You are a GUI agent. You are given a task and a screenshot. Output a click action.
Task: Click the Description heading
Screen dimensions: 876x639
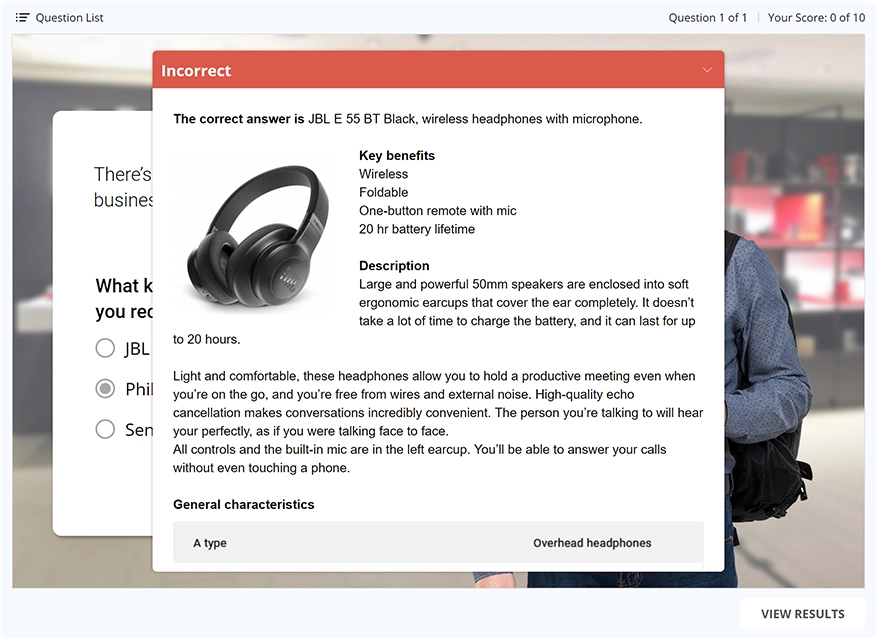394,266
